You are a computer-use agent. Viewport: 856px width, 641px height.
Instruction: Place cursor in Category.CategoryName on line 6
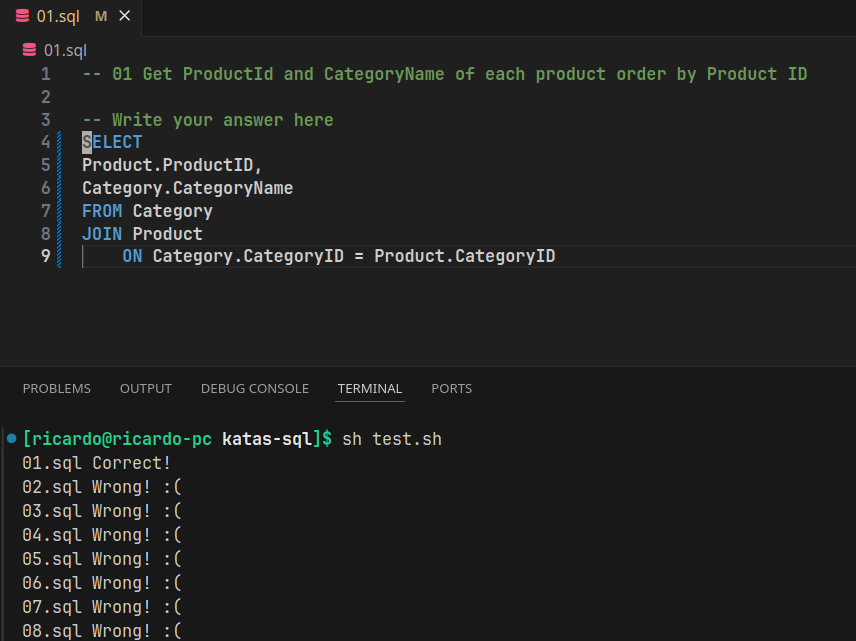pyautogui.click(x=187, y=188)
